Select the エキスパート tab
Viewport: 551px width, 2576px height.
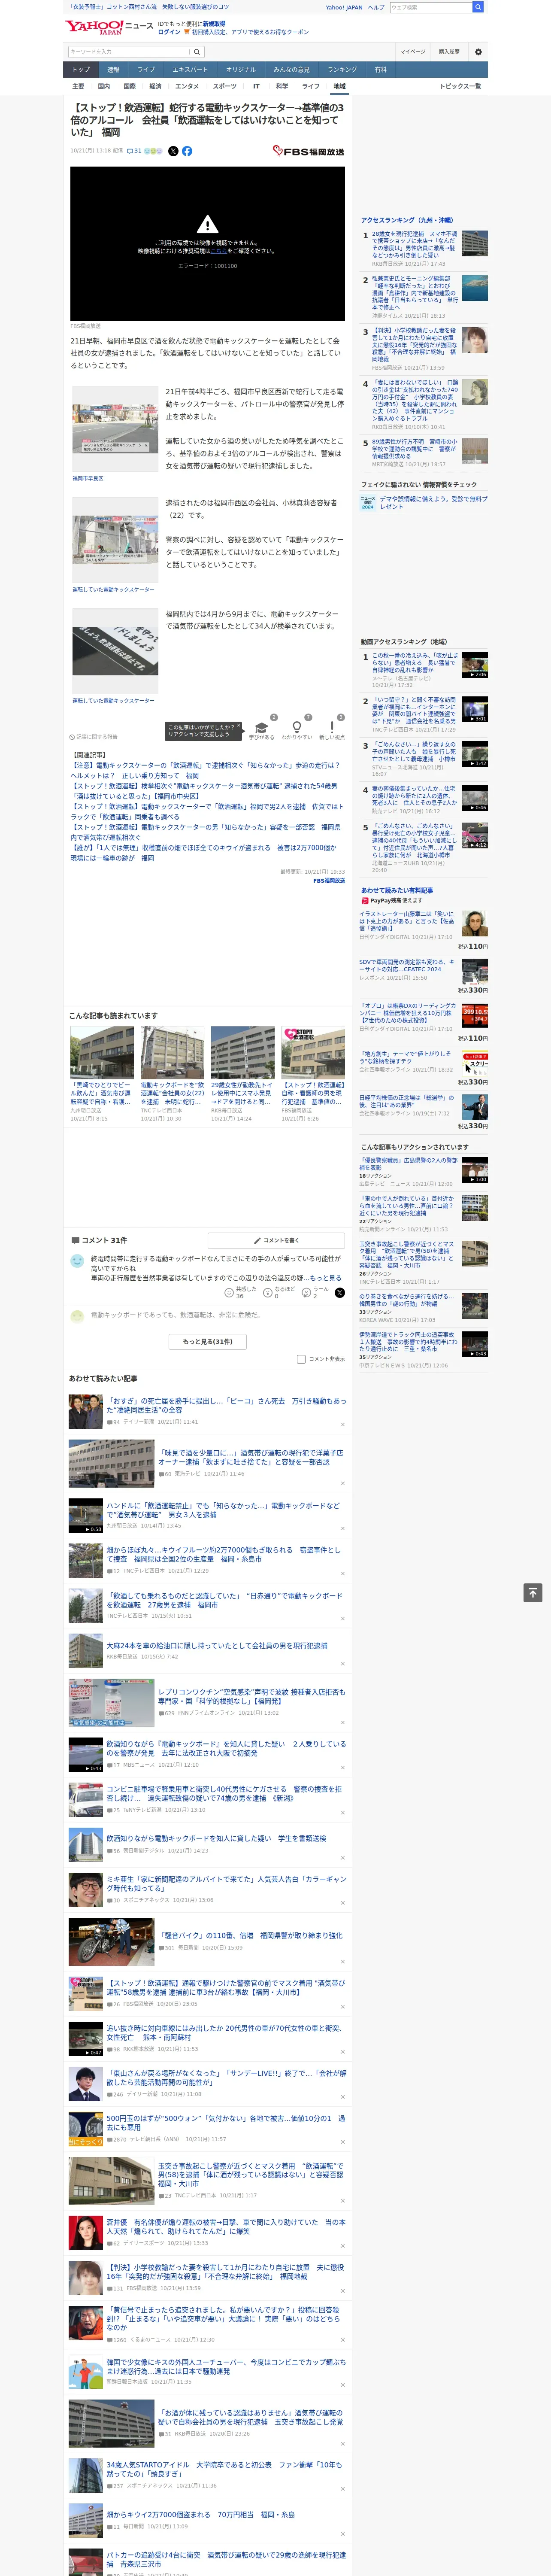point(190,70)
